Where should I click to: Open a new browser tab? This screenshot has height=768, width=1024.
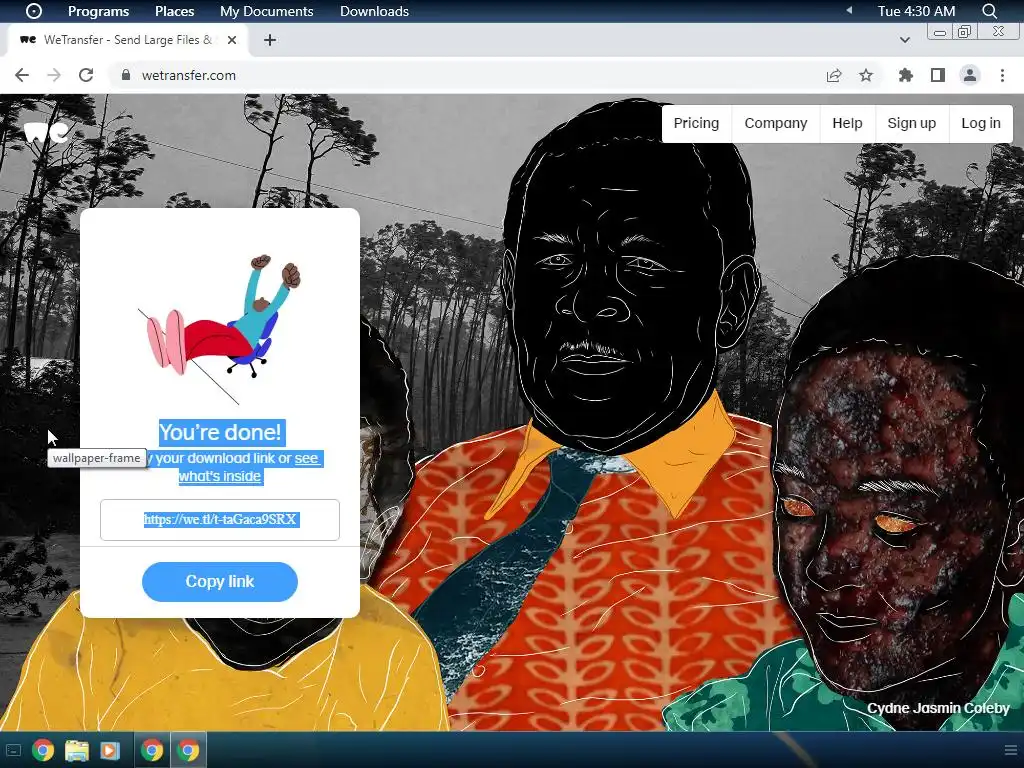[x=270, y=40]
